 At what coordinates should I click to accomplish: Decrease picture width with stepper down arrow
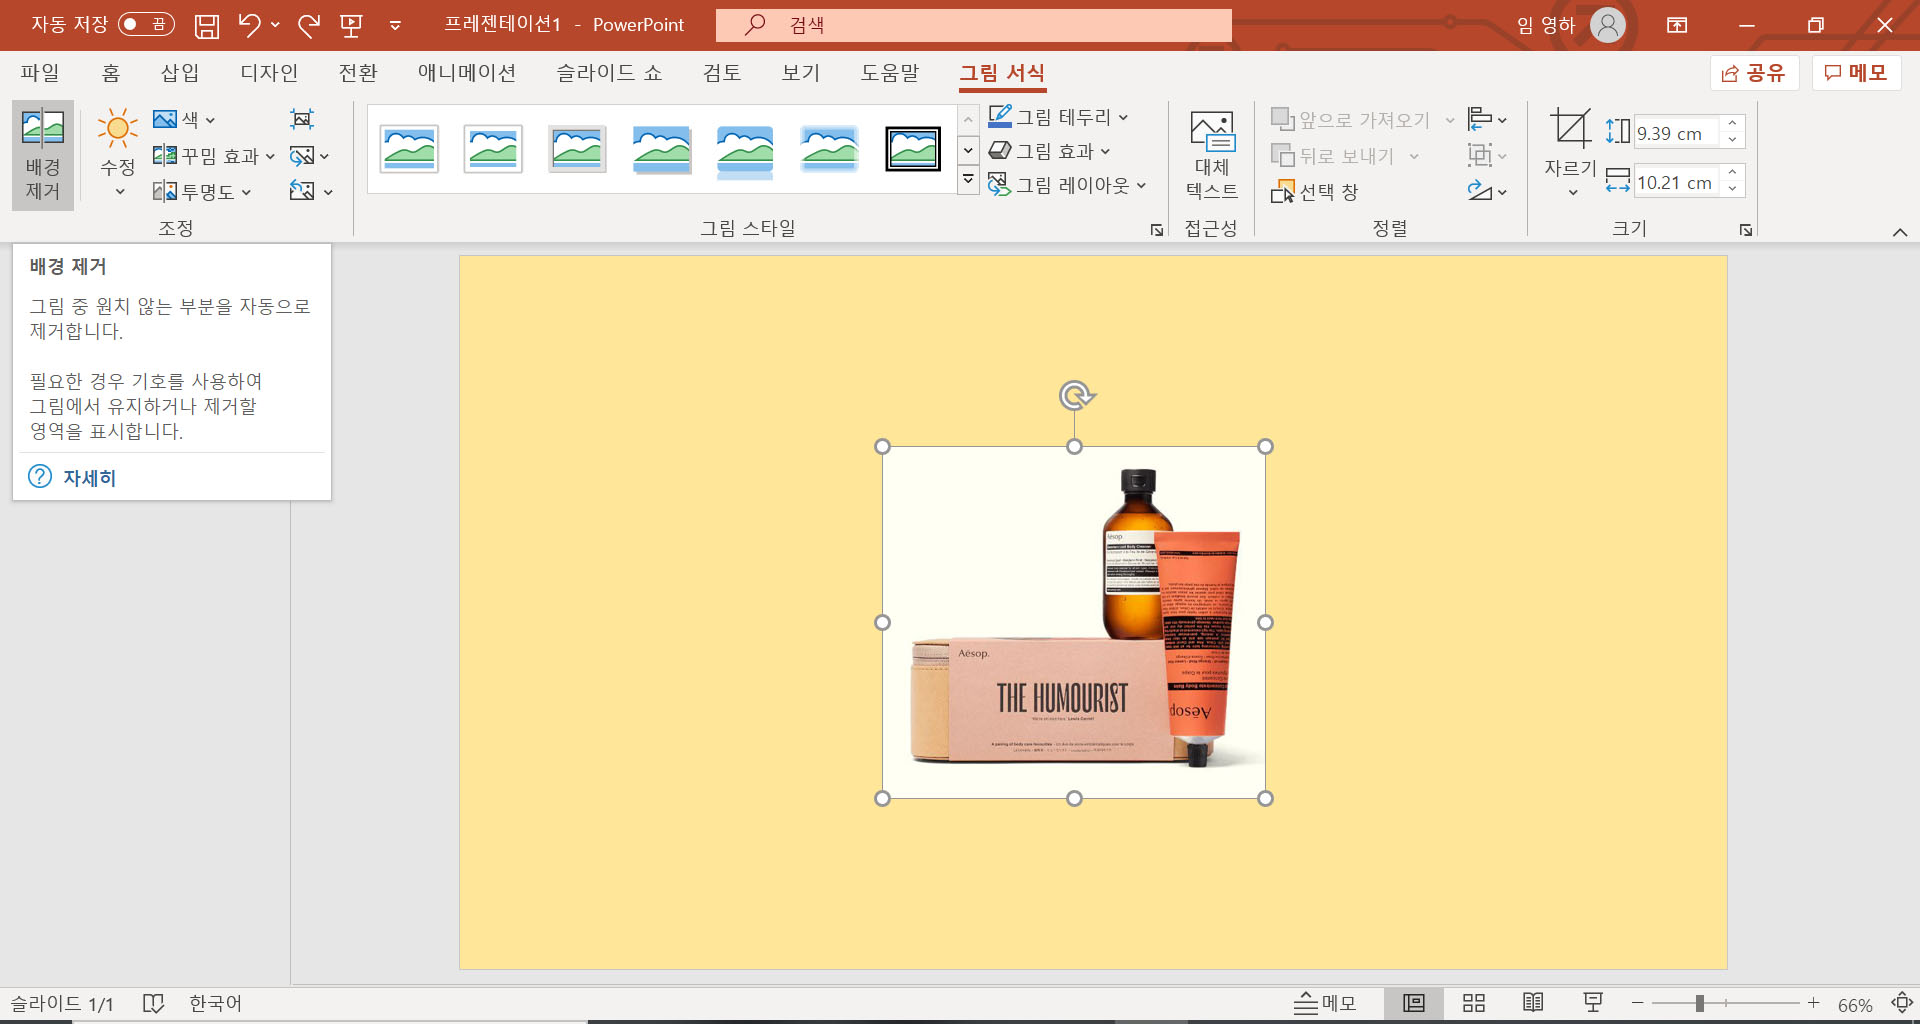[x=1732, y=189]
